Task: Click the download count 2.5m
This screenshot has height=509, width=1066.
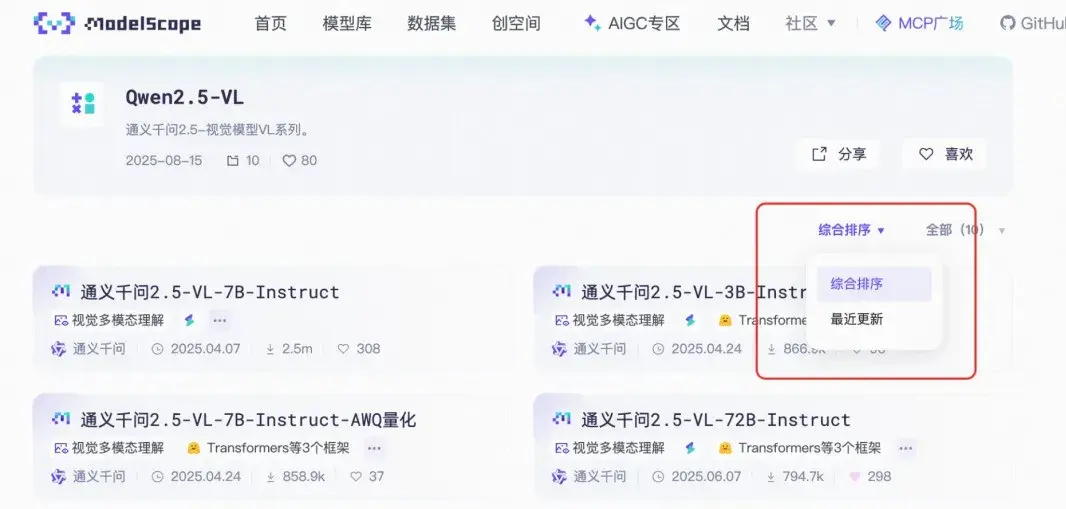Action: pyautogui.click(x=297, y=349)
